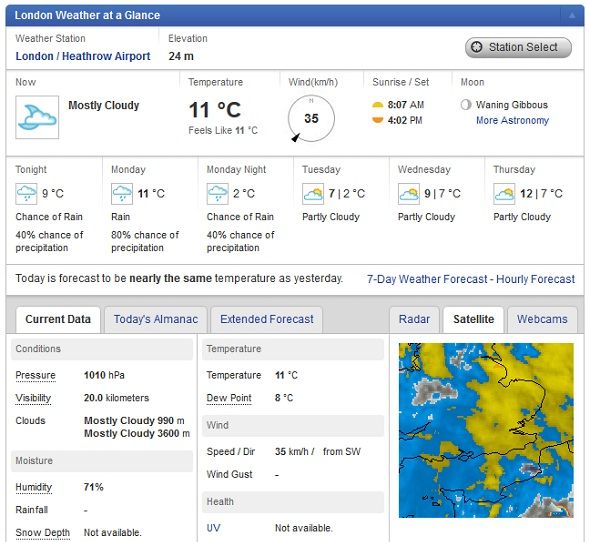Open the 7-Day Weather Forecast link
Image resolution: width=590 pixels, height=542 pixels.
pos(427,279)
